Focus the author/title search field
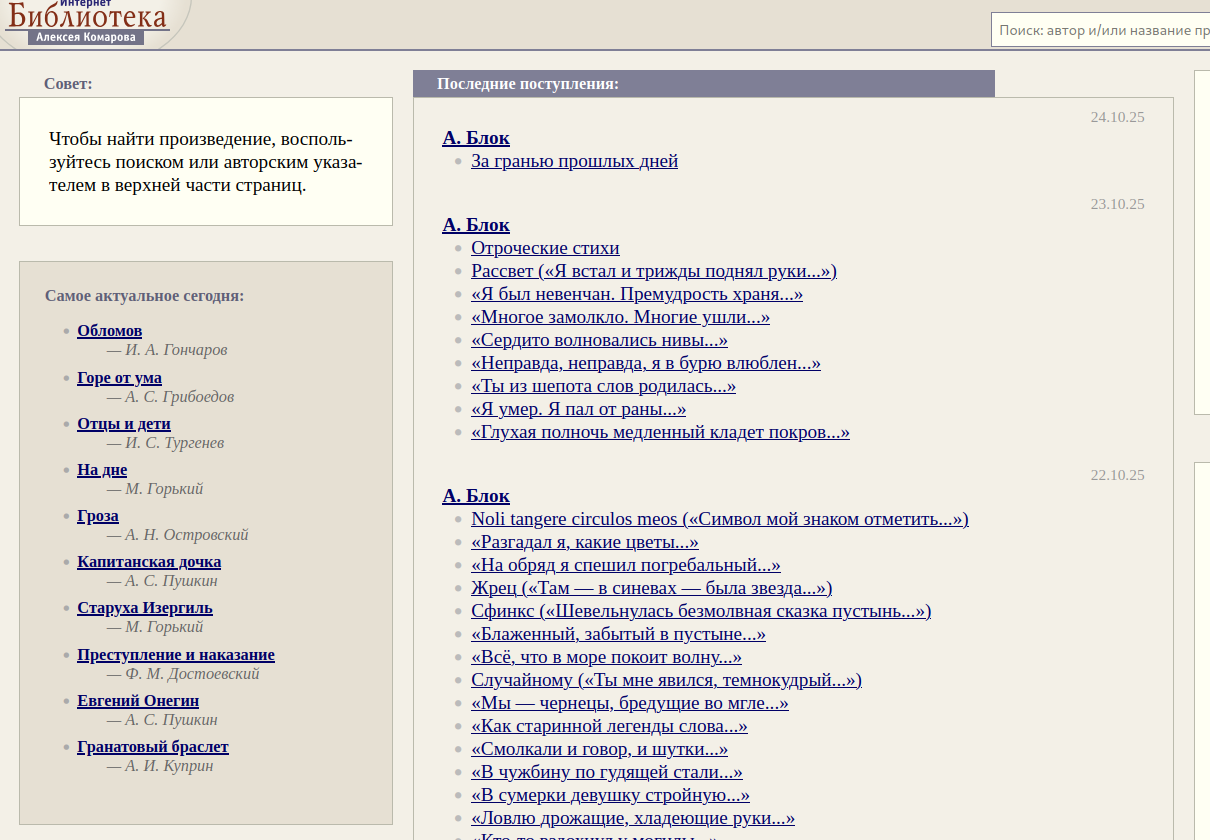Screen dimensions: 1210x840 (1100, 30)
